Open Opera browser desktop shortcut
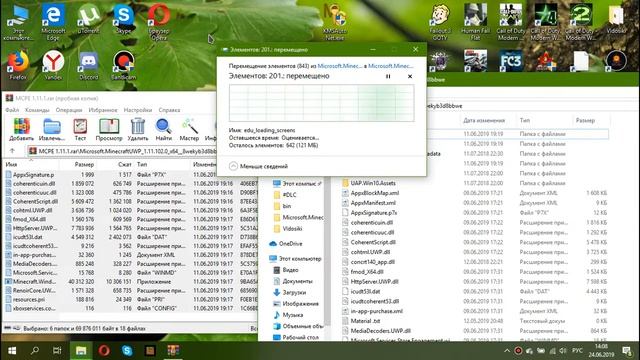Viewport: 640px width, 360px height. point(159,22)
